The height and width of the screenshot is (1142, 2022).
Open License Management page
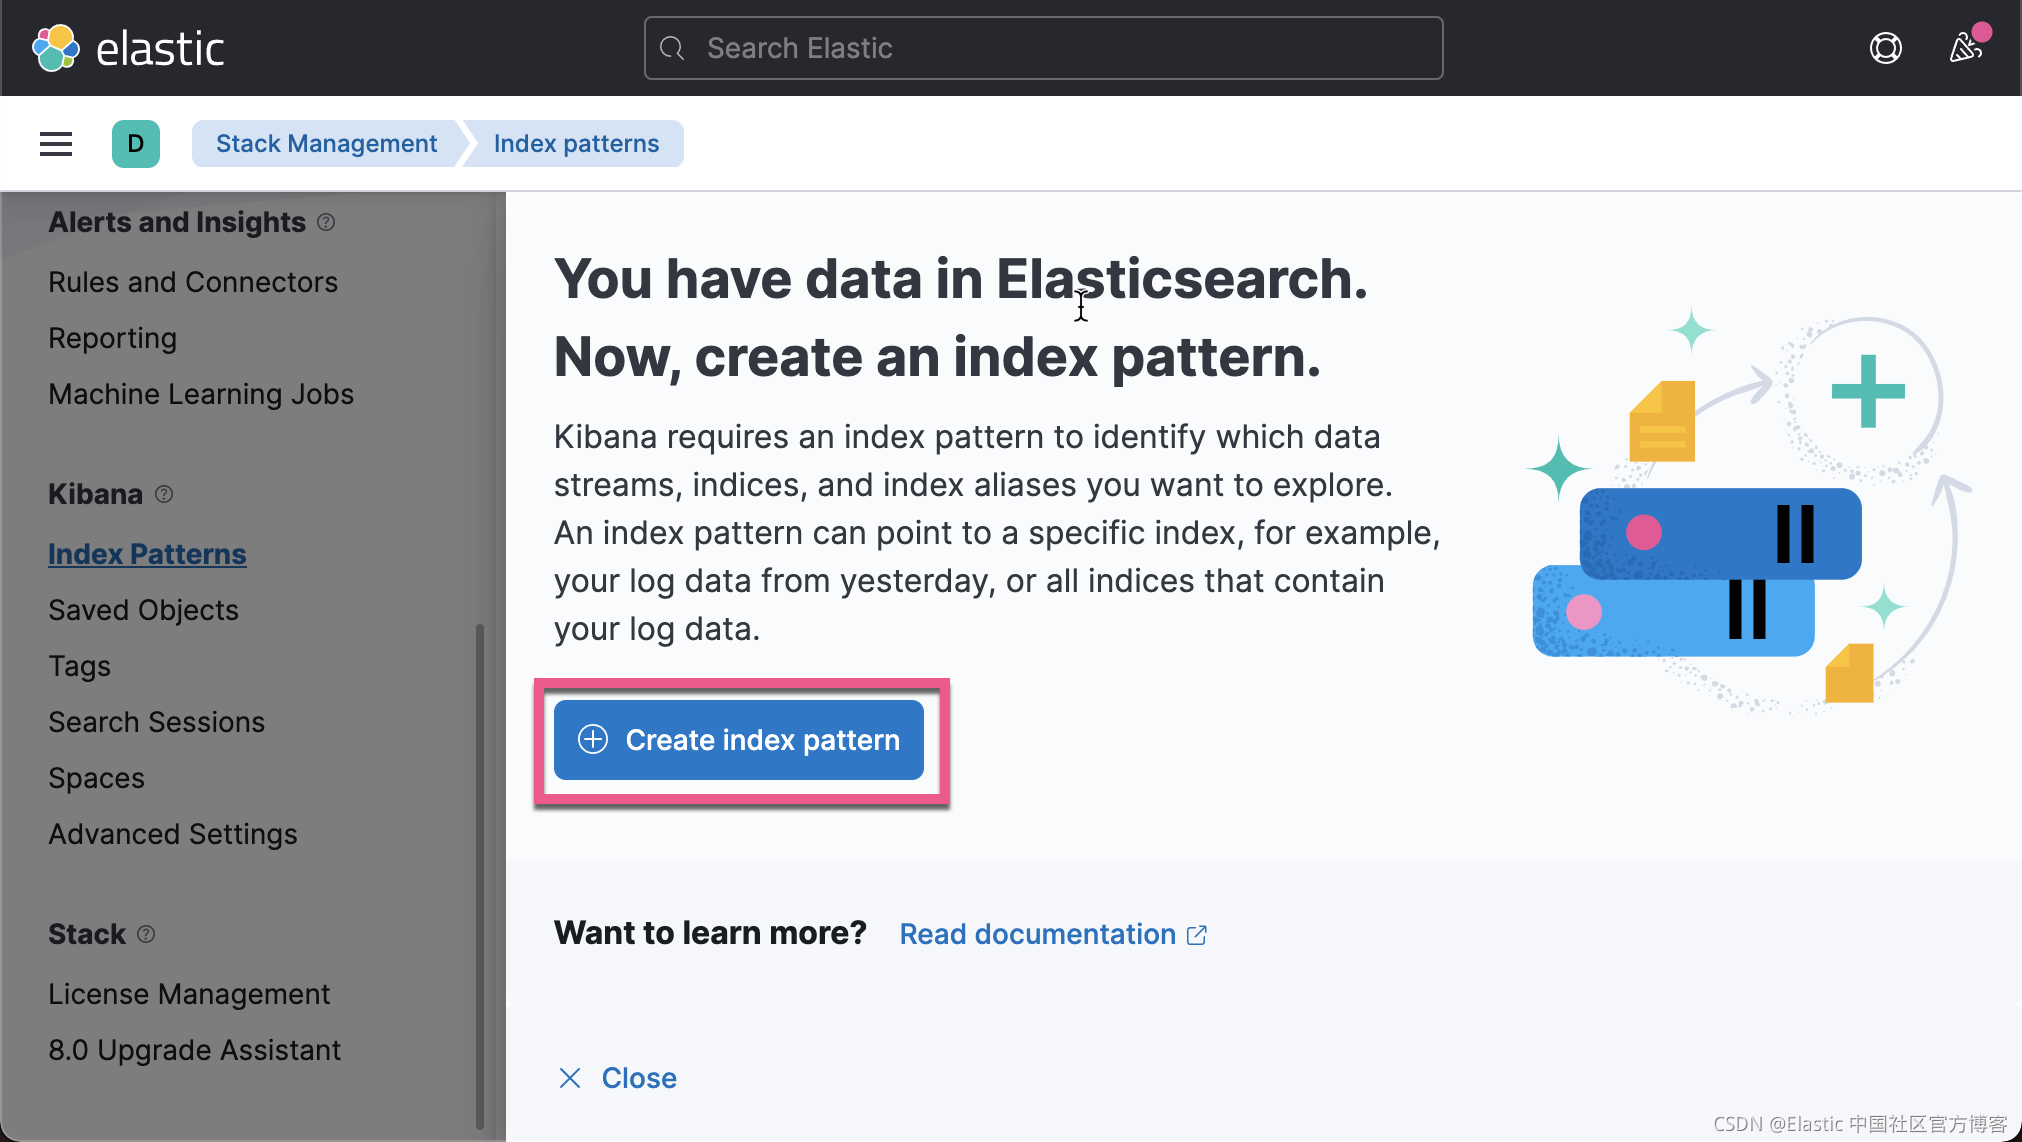(x=189, y=994)
